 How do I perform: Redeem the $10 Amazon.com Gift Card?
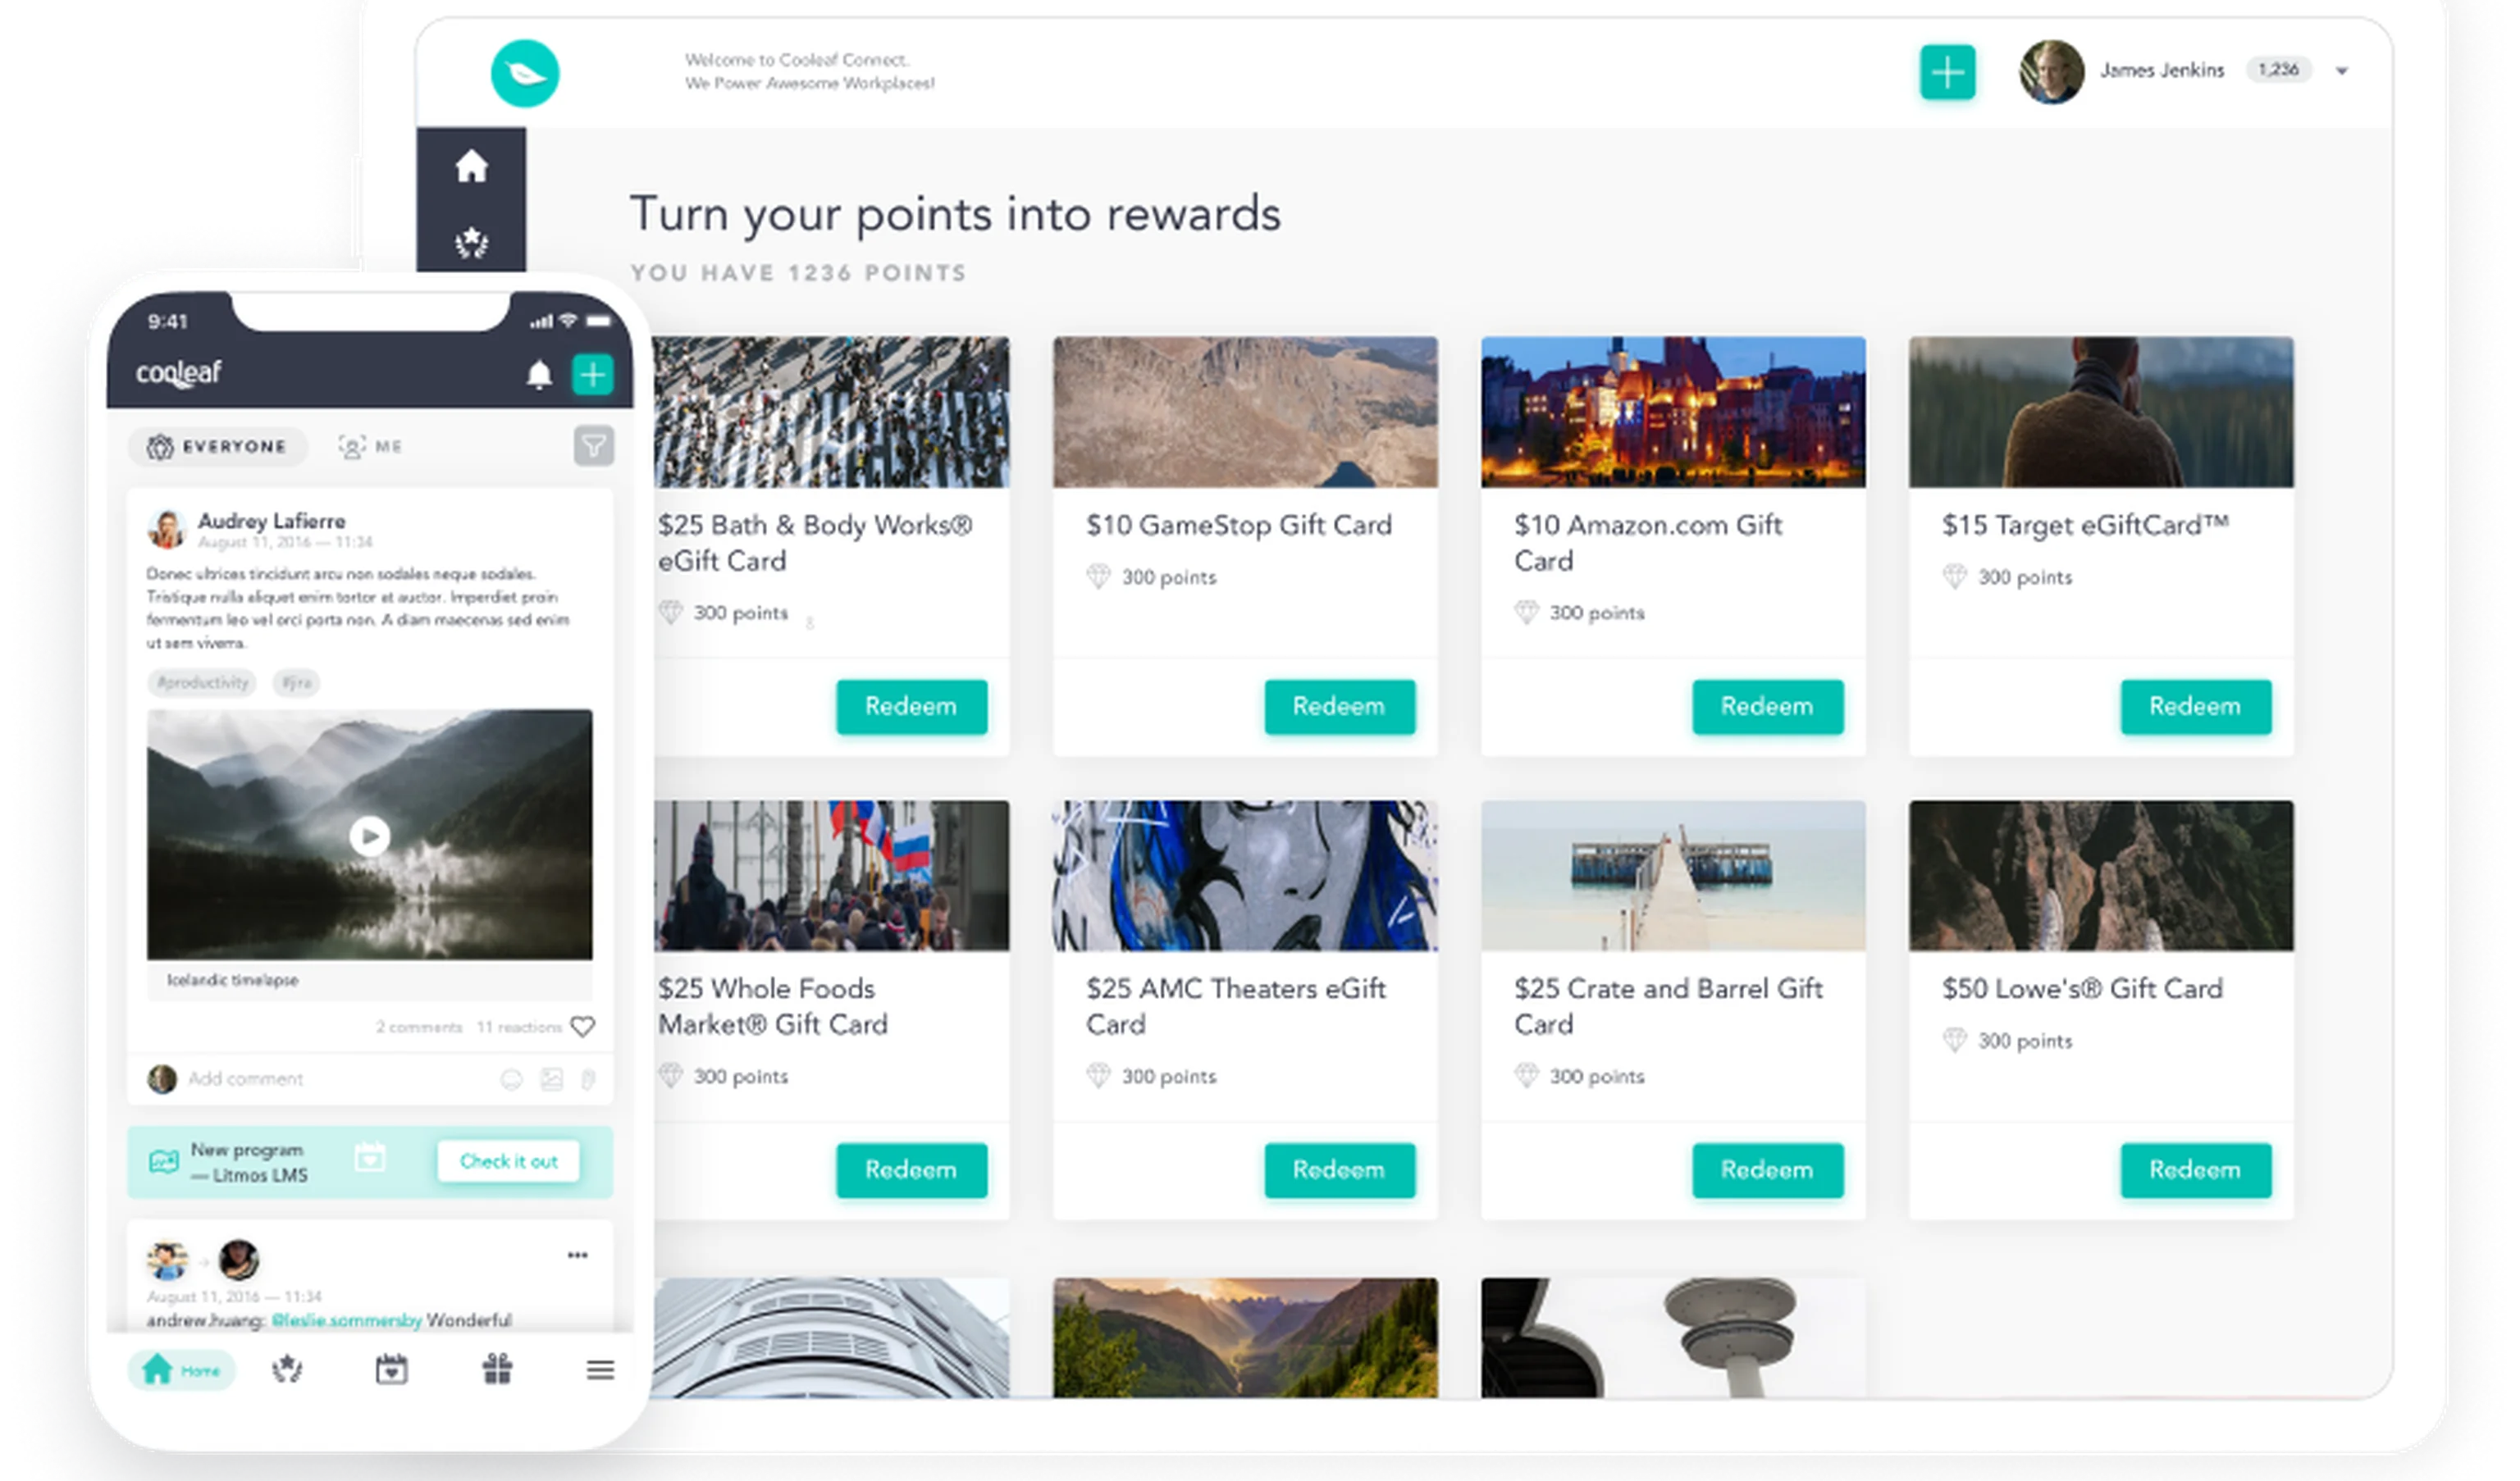1768,707
